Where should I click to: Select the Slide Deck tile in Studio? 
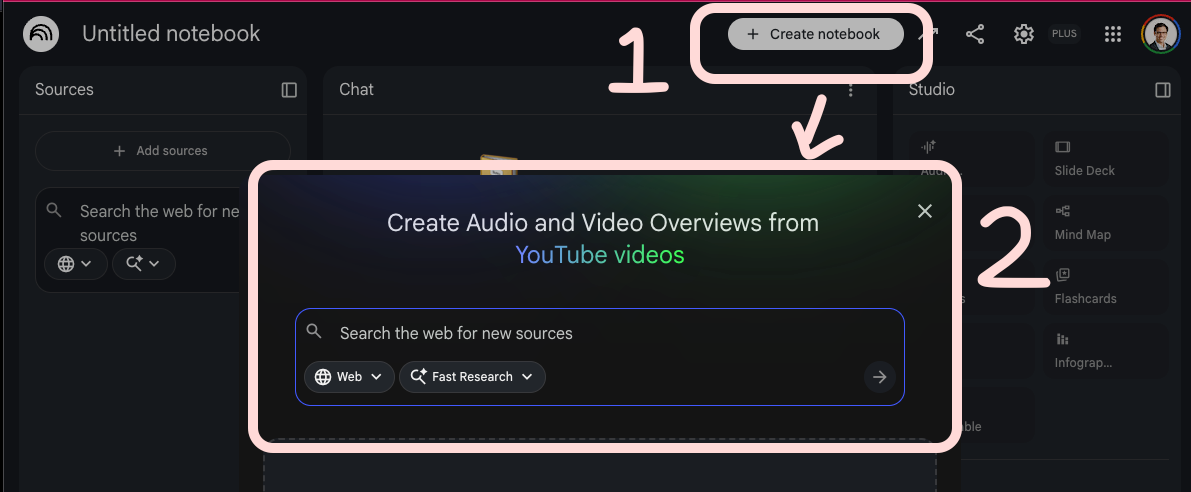(1105, 158)
